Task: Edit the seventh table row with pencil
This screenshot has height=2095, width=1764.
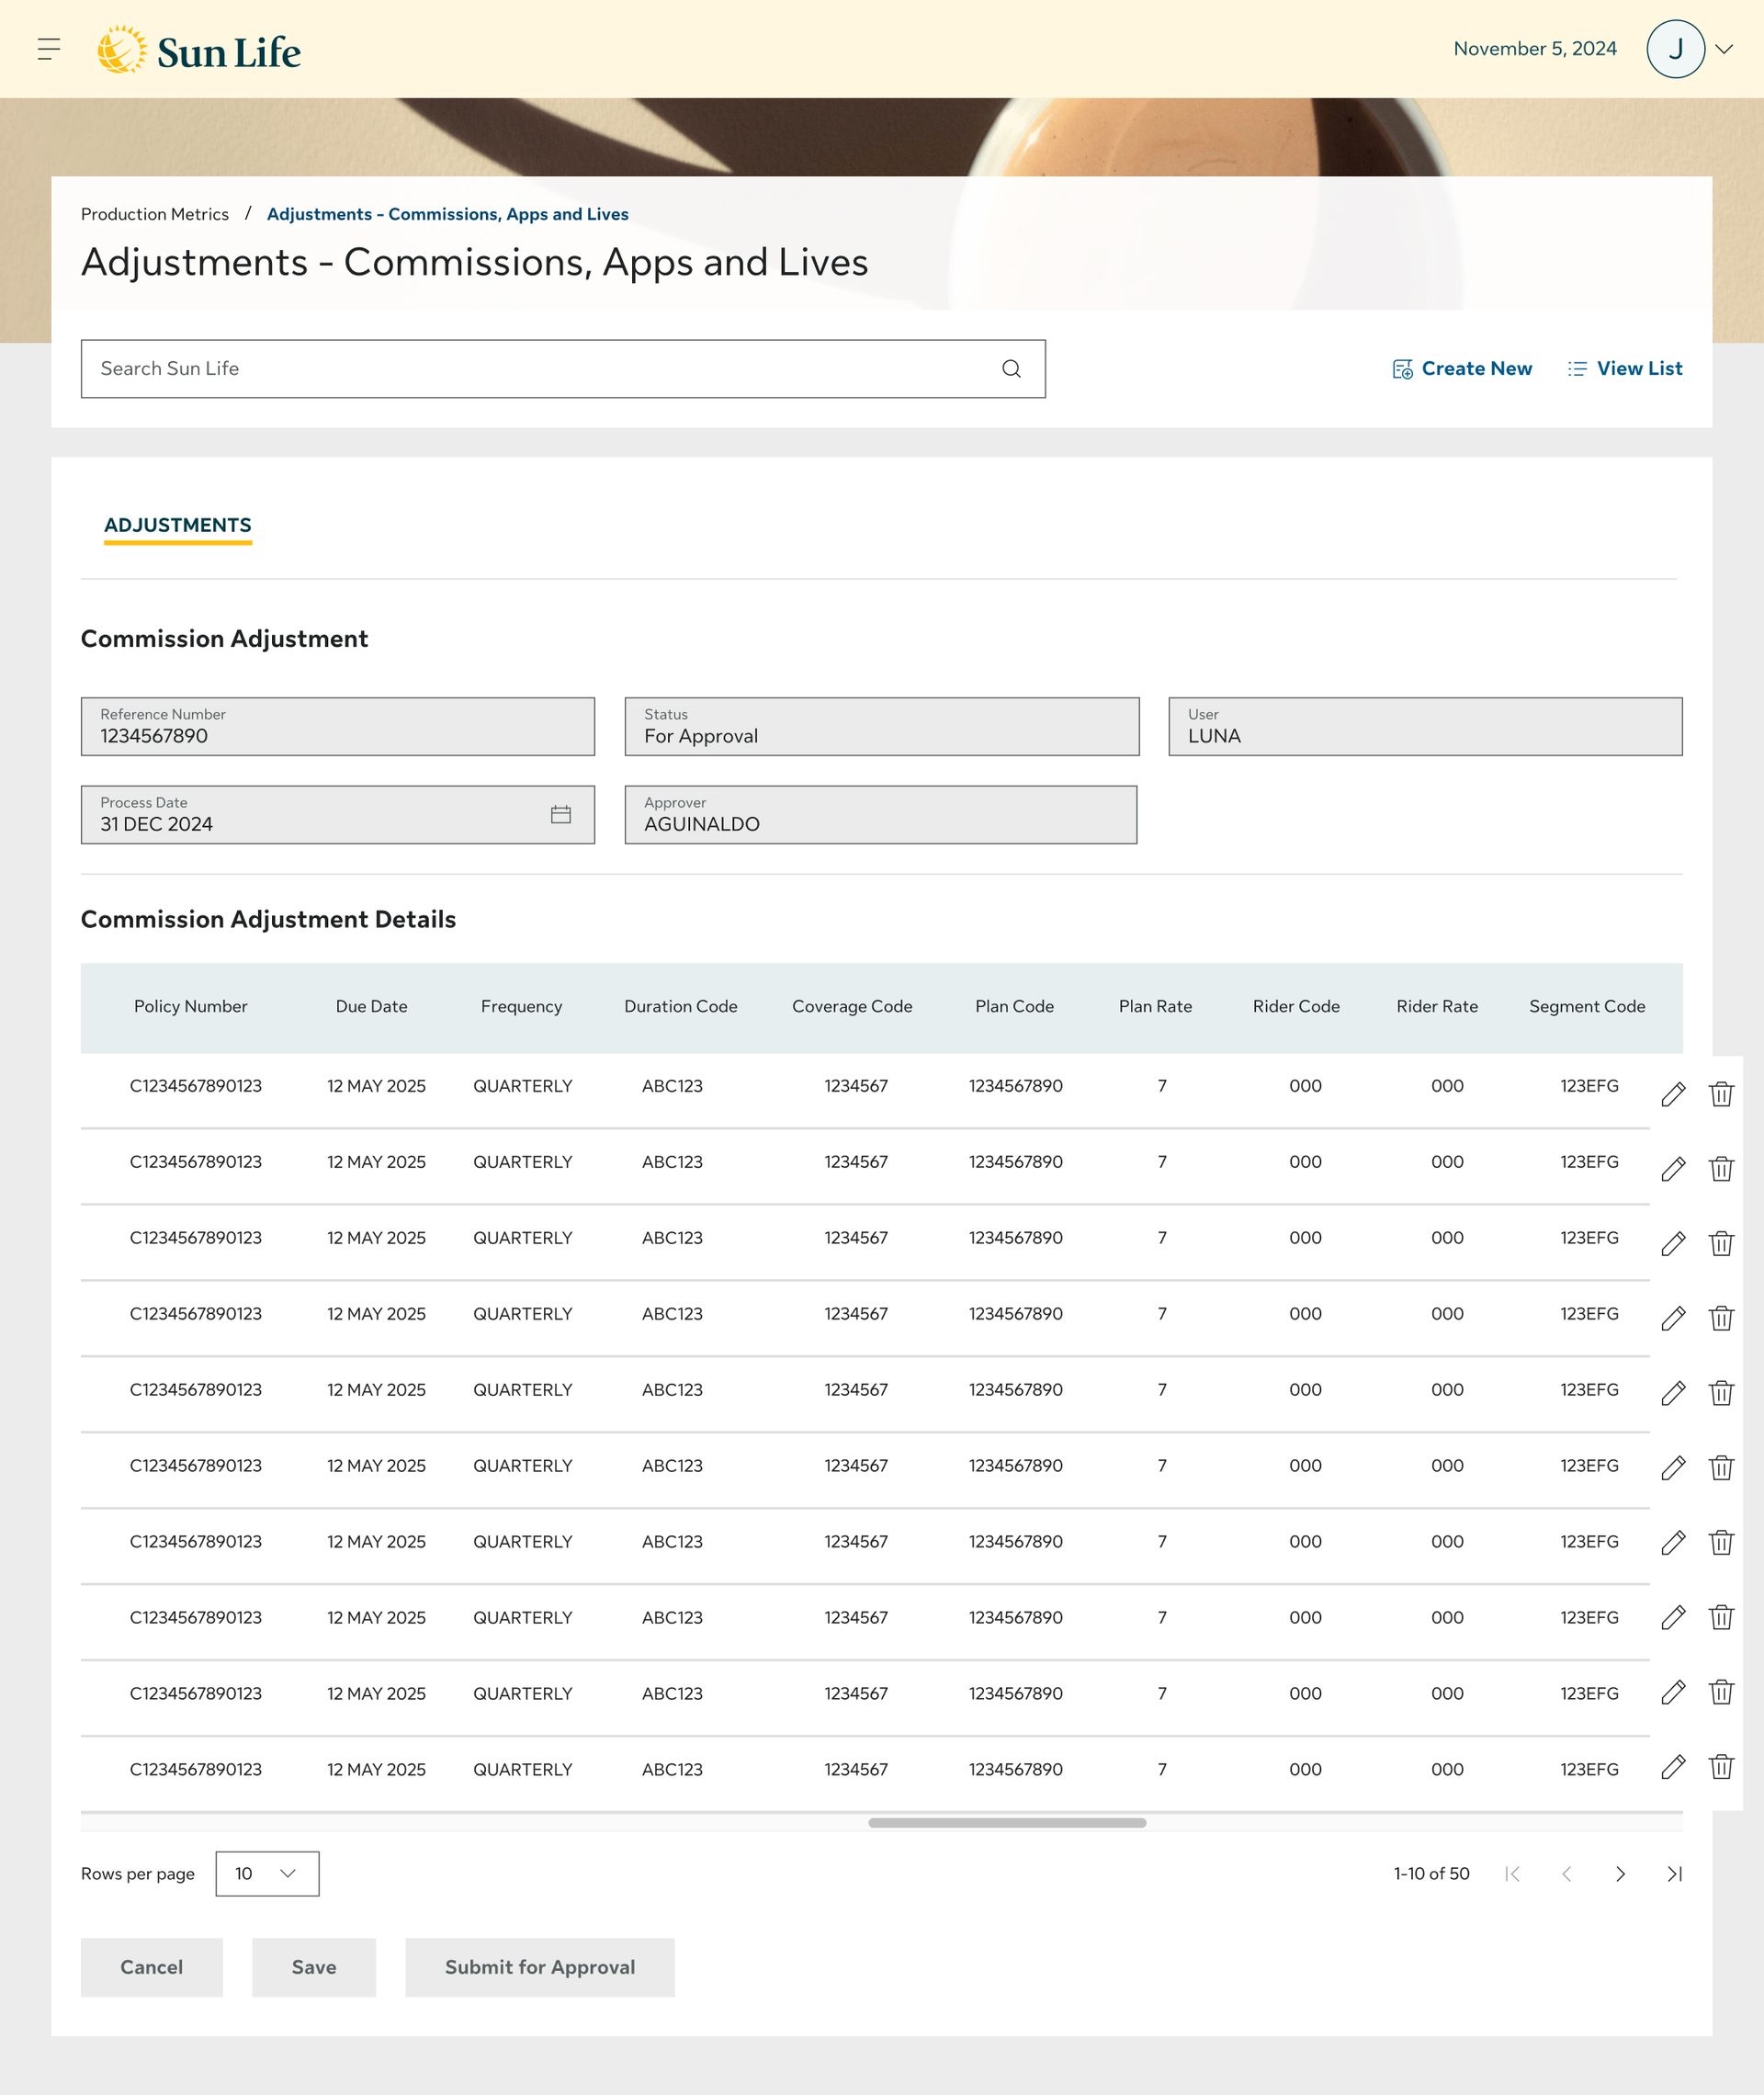Action: coord(1673,1542)
